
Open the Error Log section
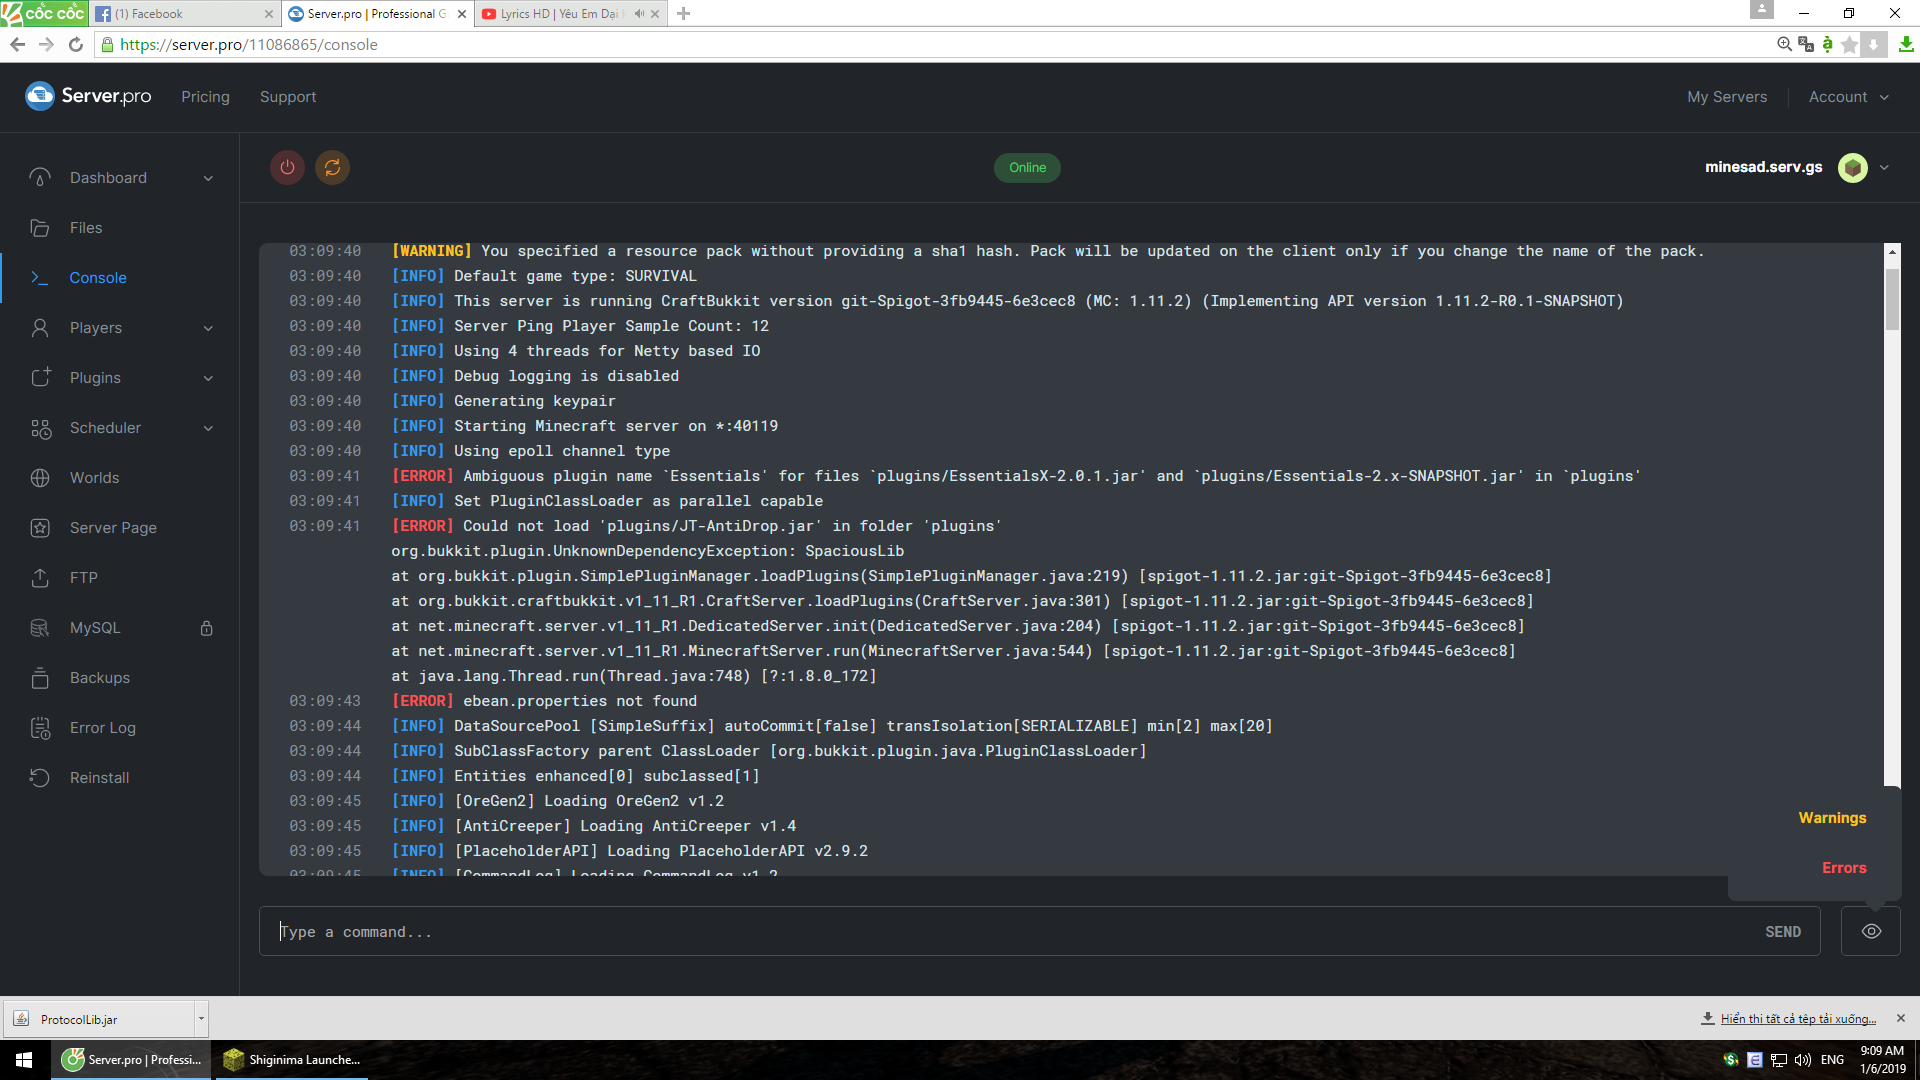102,728
